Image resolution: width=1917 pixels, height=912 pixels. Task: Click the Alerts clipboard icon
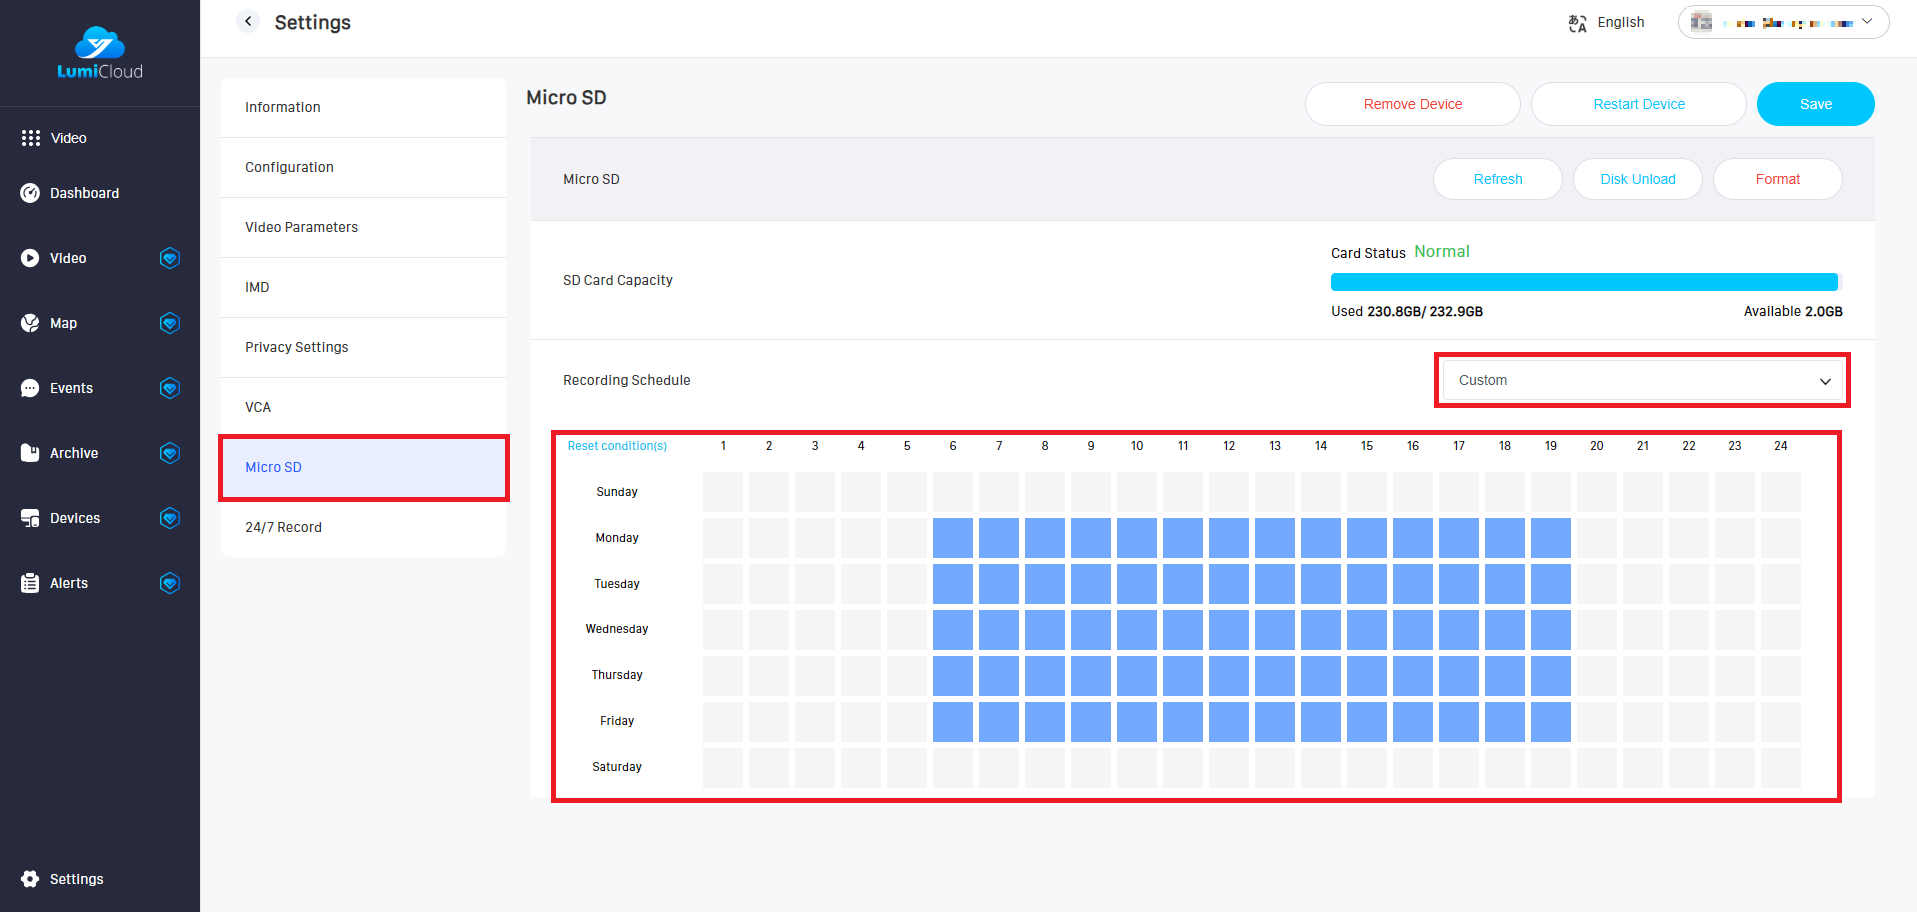30,583
